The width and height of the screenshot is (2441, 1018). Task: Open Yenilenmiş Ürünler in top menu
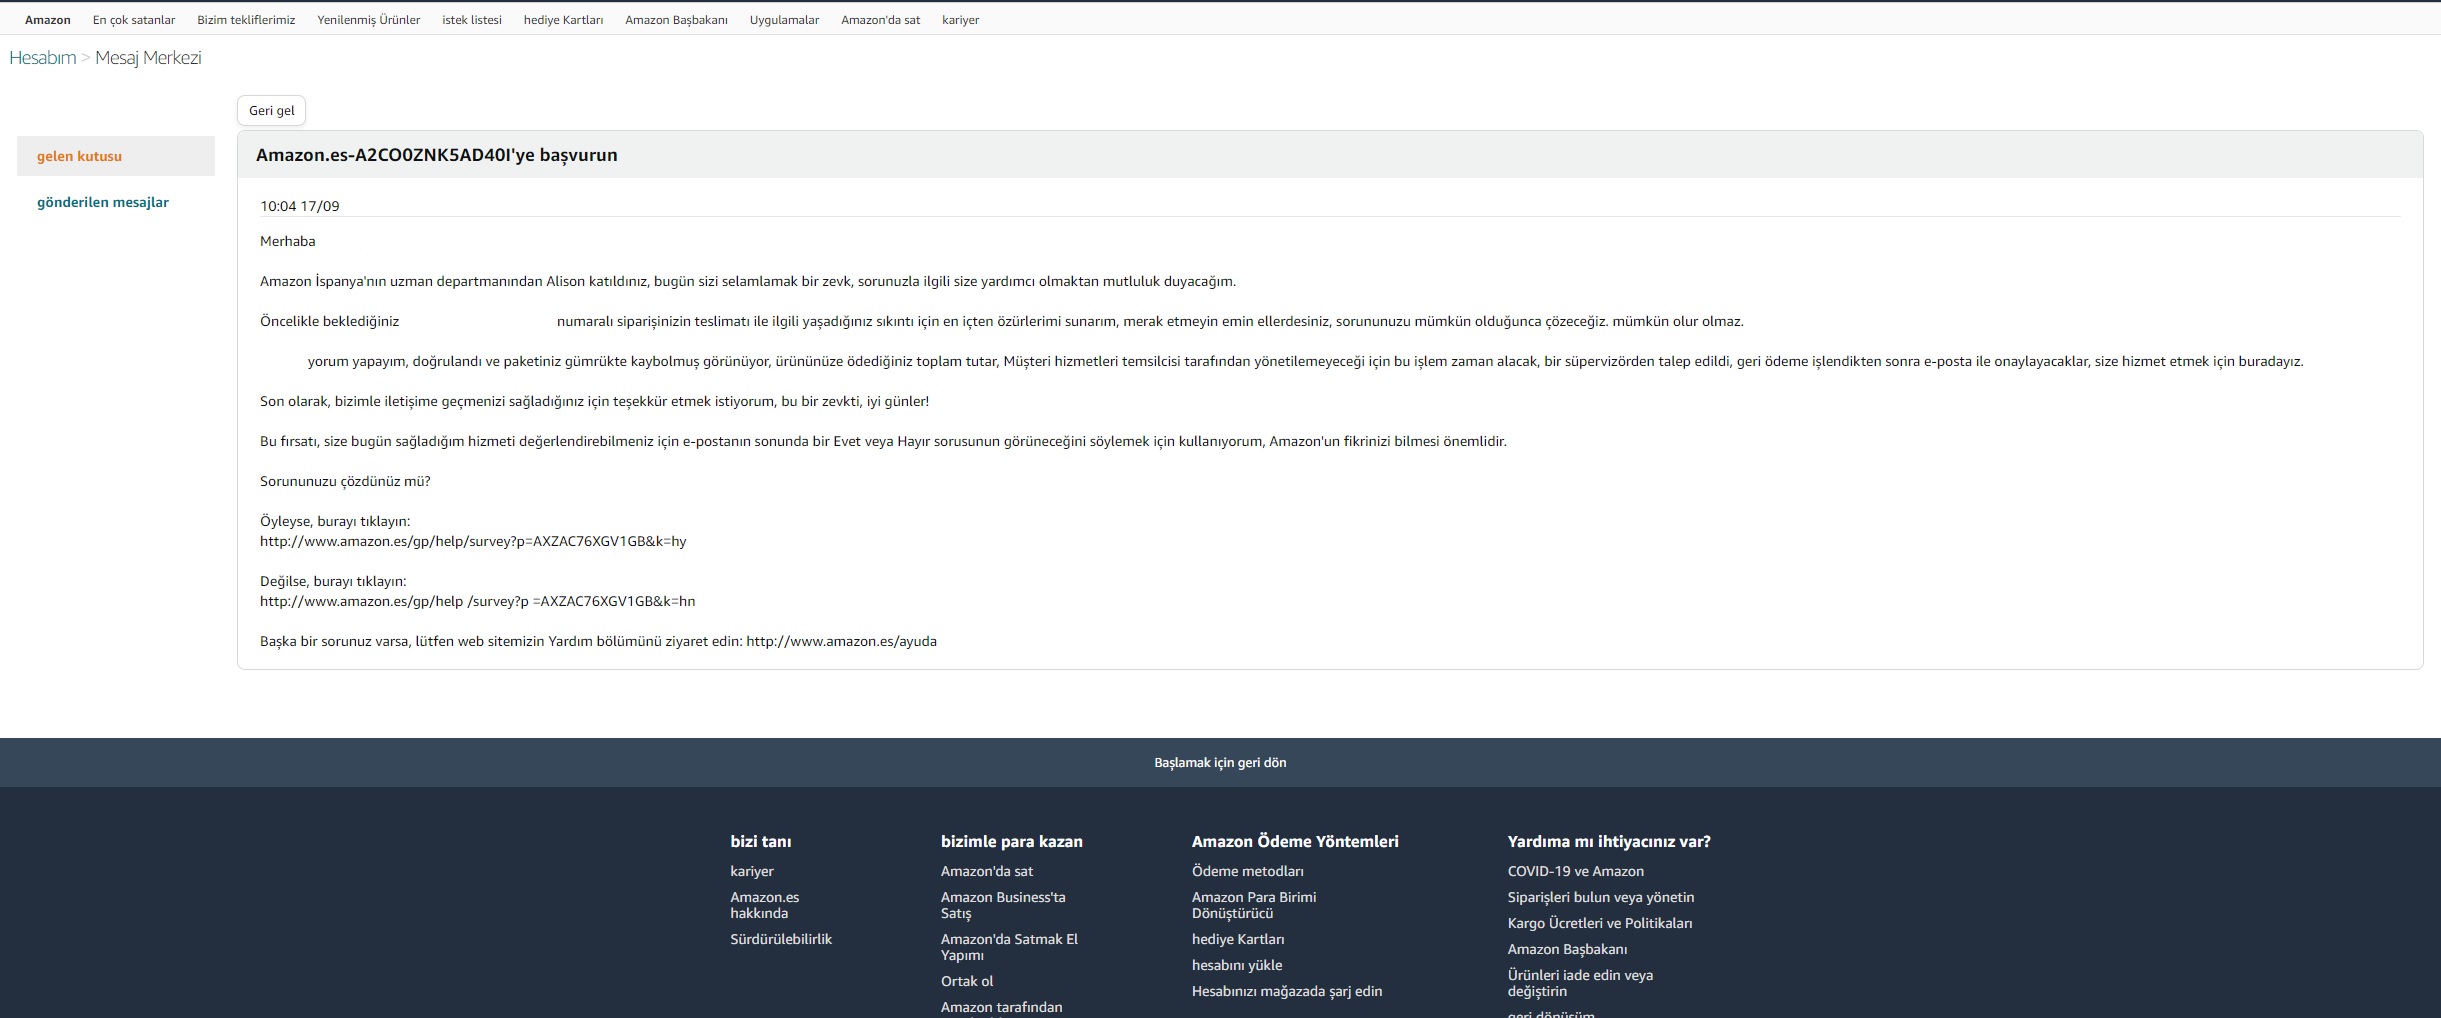(x=369, y=20)
